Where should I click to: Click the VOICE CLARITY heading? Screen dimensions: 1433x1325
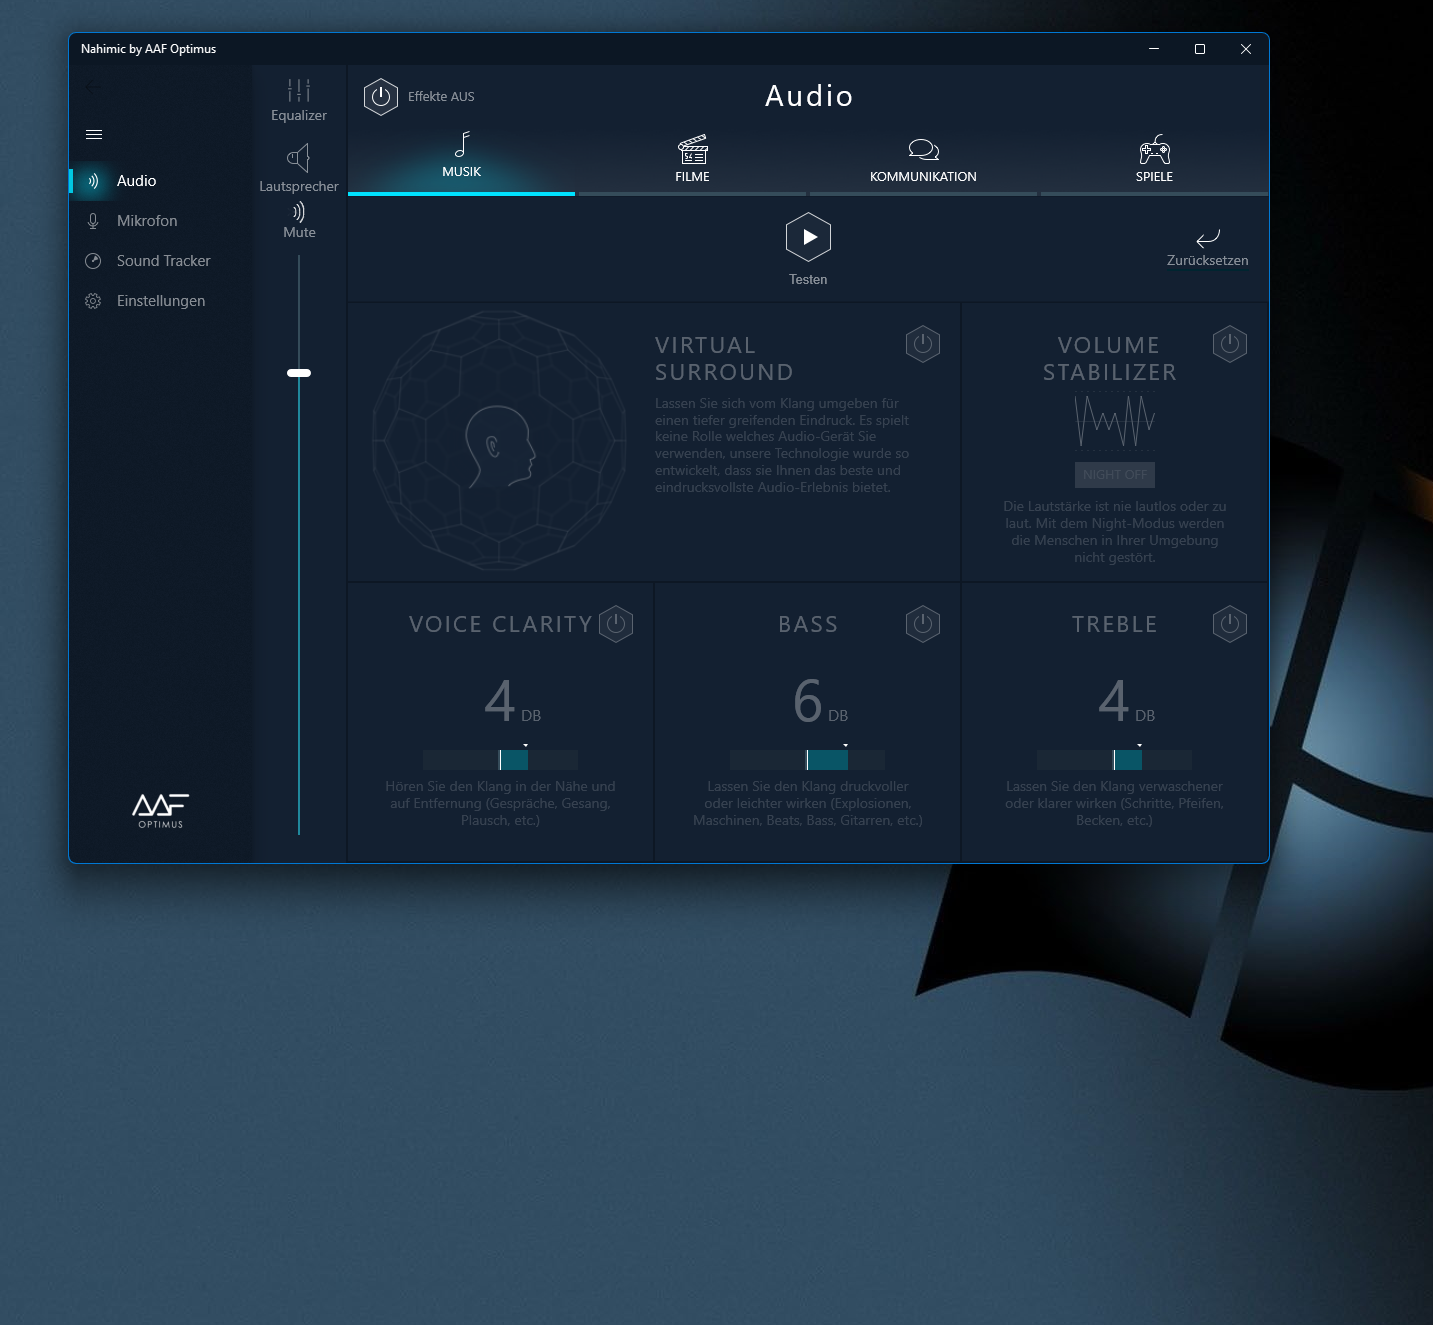(x=501, y=624)
